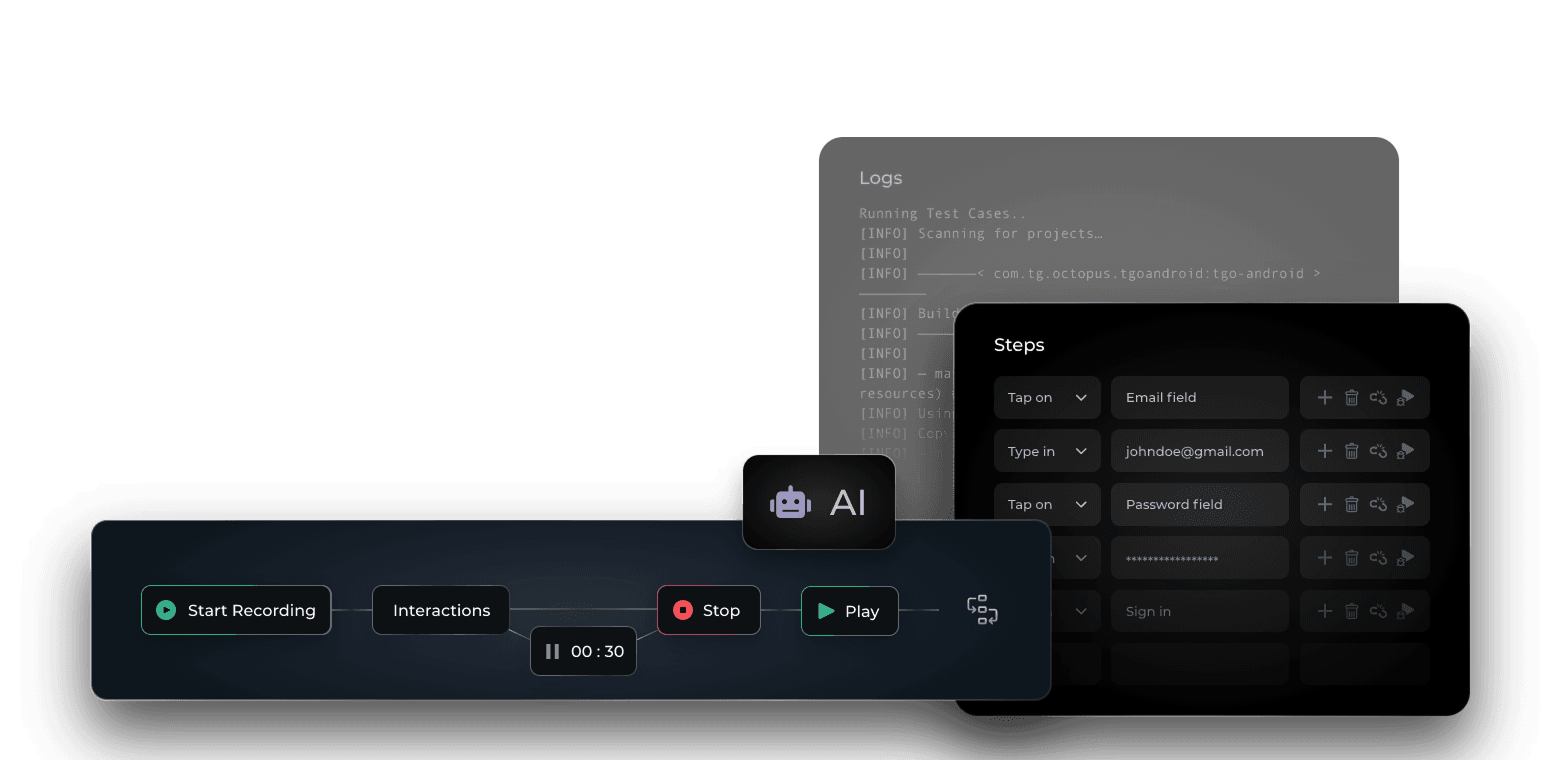Click the AI robot icon
This screenshot has height=760, width=1560.
click(790, 502)
